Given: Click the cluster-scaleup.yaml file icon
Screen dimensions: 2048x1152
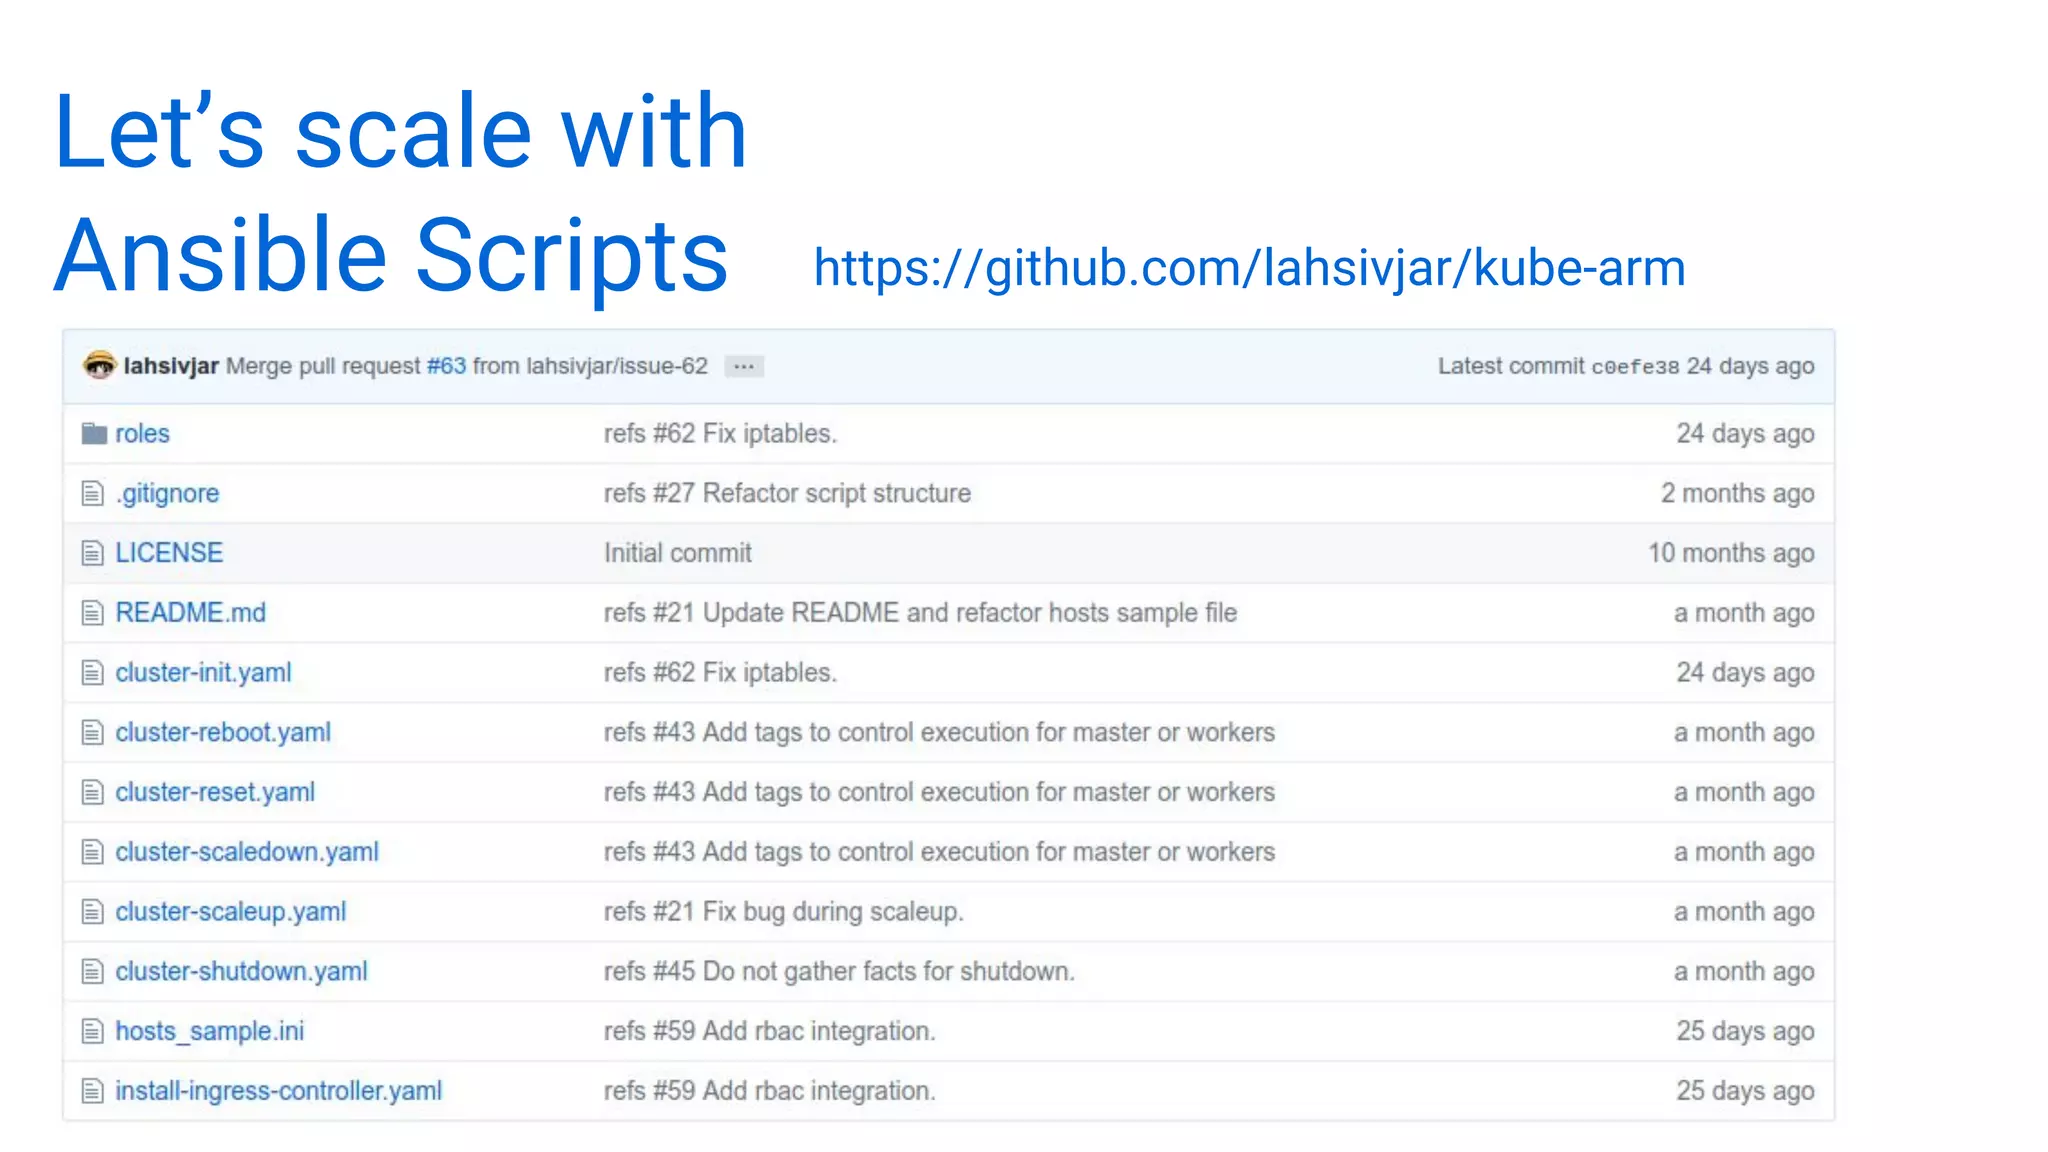Looking at the screenshot, I should [x=92, y=912].
